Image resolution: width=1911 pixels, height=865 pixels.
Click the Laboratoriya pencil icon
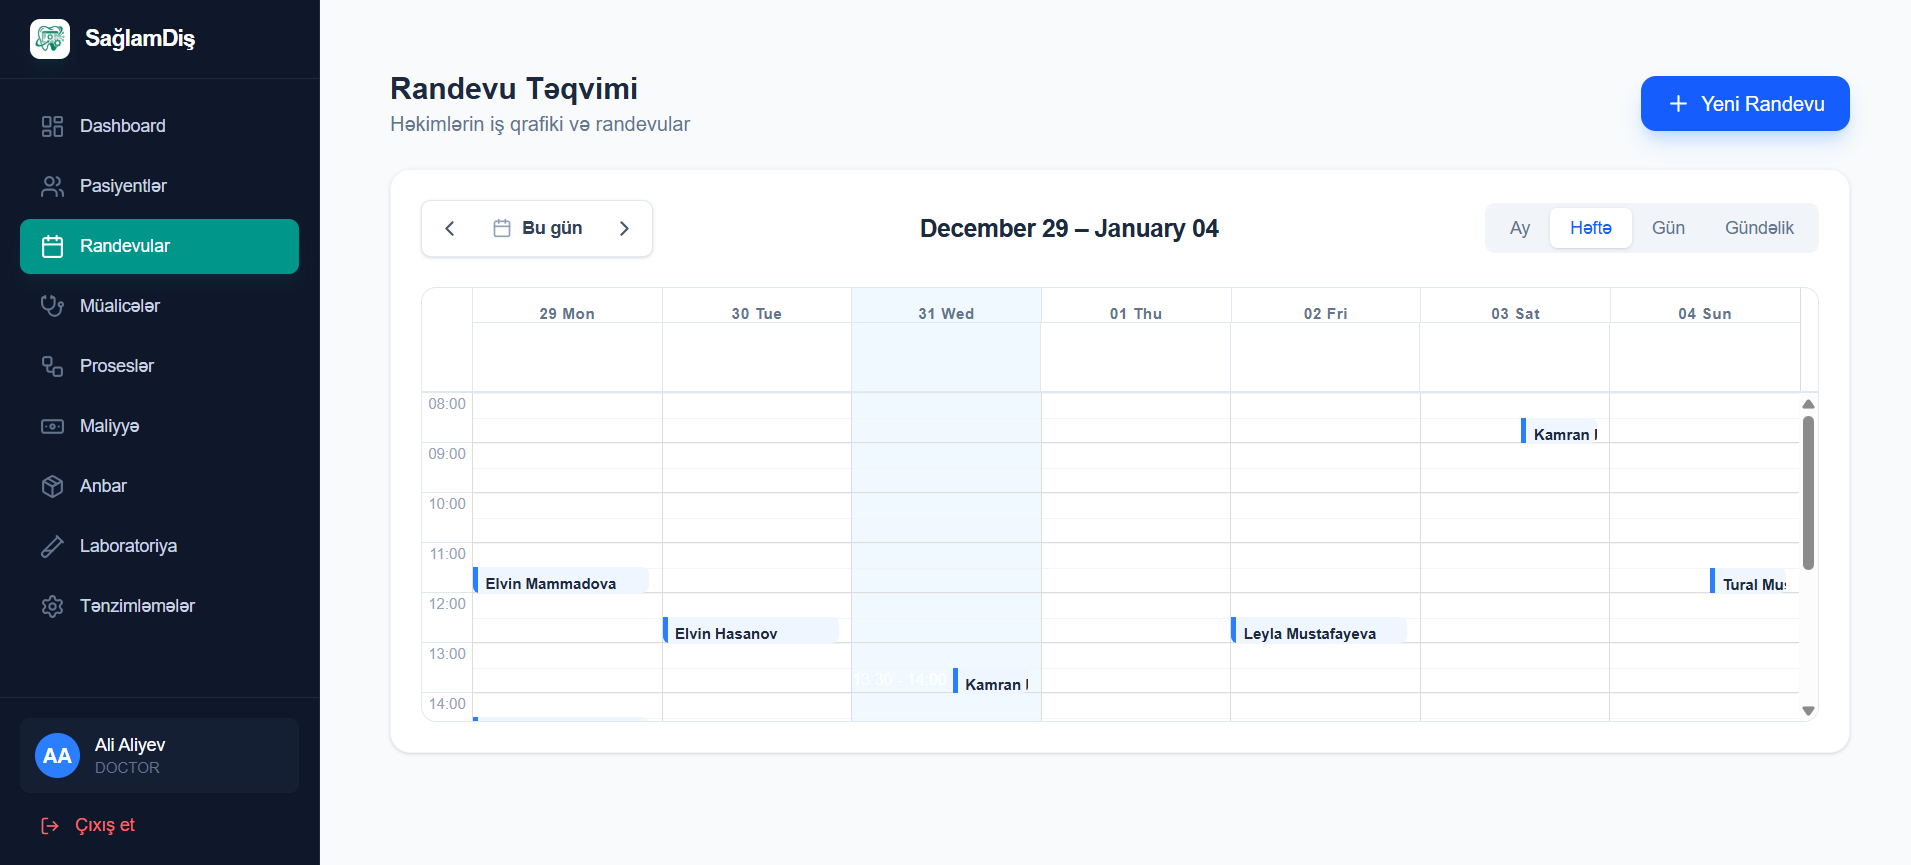point(52,546)
